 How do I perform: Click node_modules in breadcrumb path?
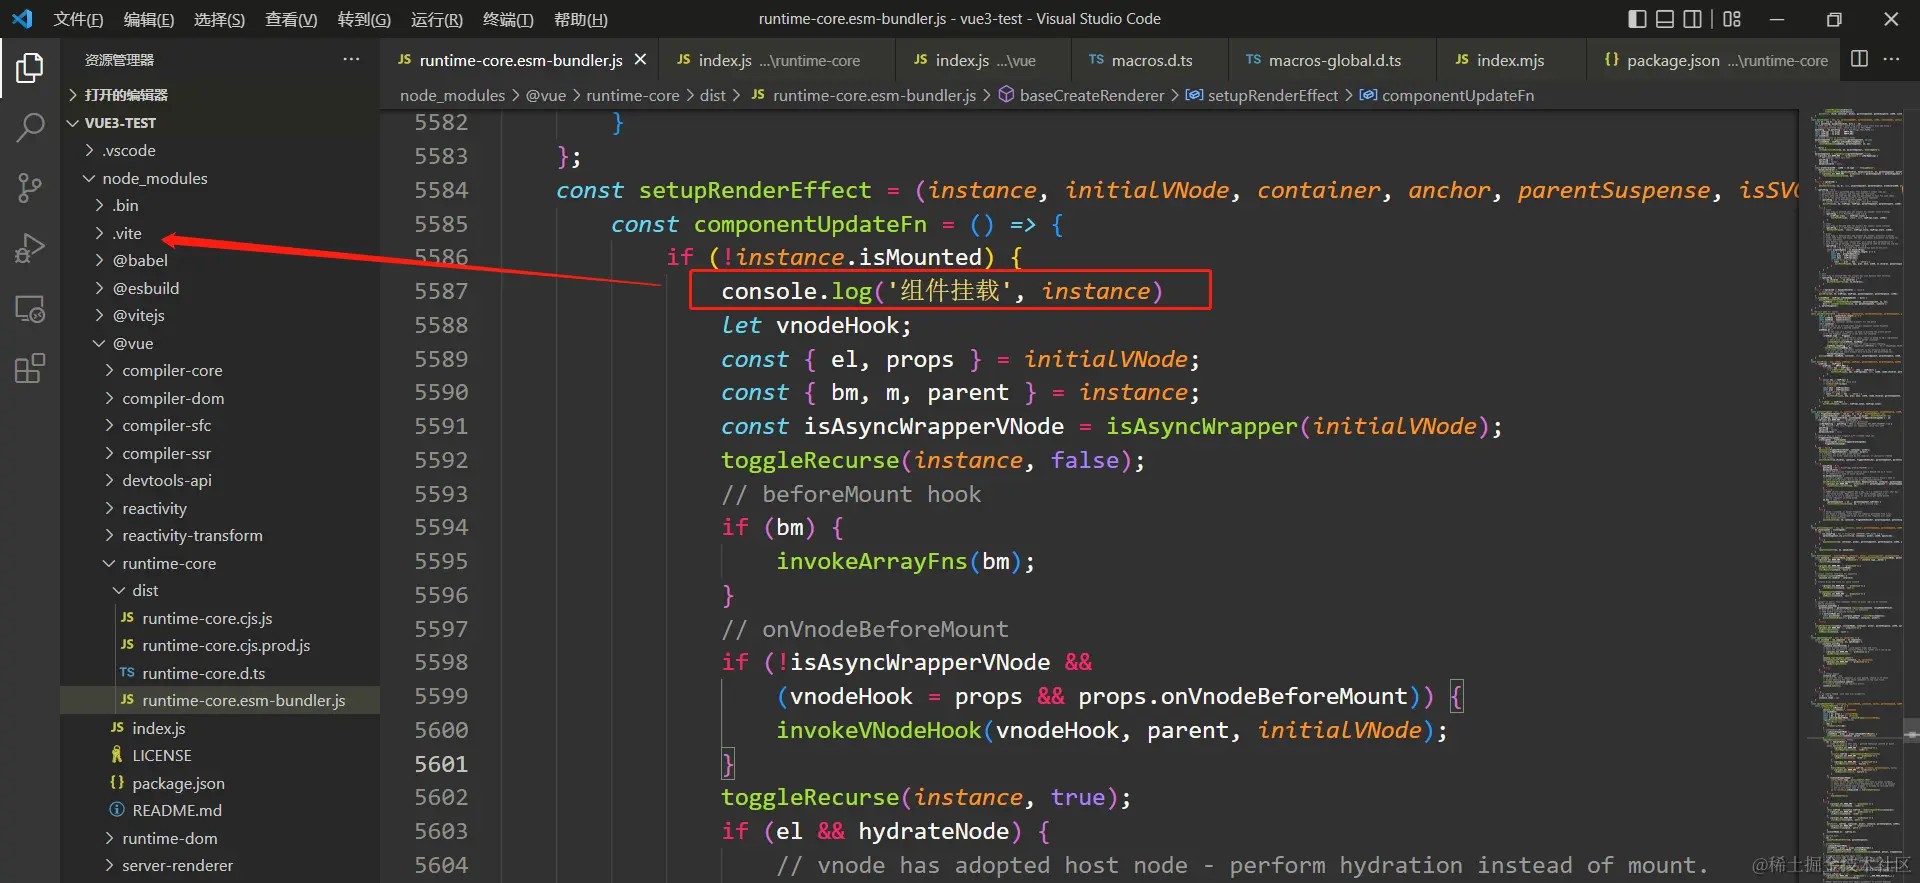coord(452,95)
